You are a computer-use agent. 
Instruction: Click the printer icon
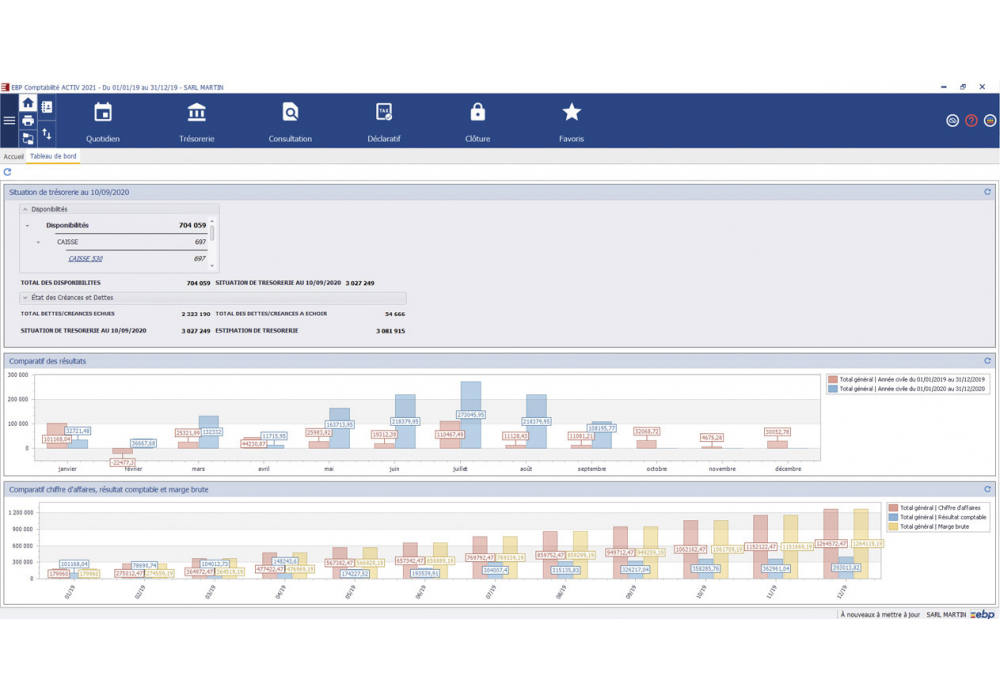pyautogui.click(x=28, y=121)
